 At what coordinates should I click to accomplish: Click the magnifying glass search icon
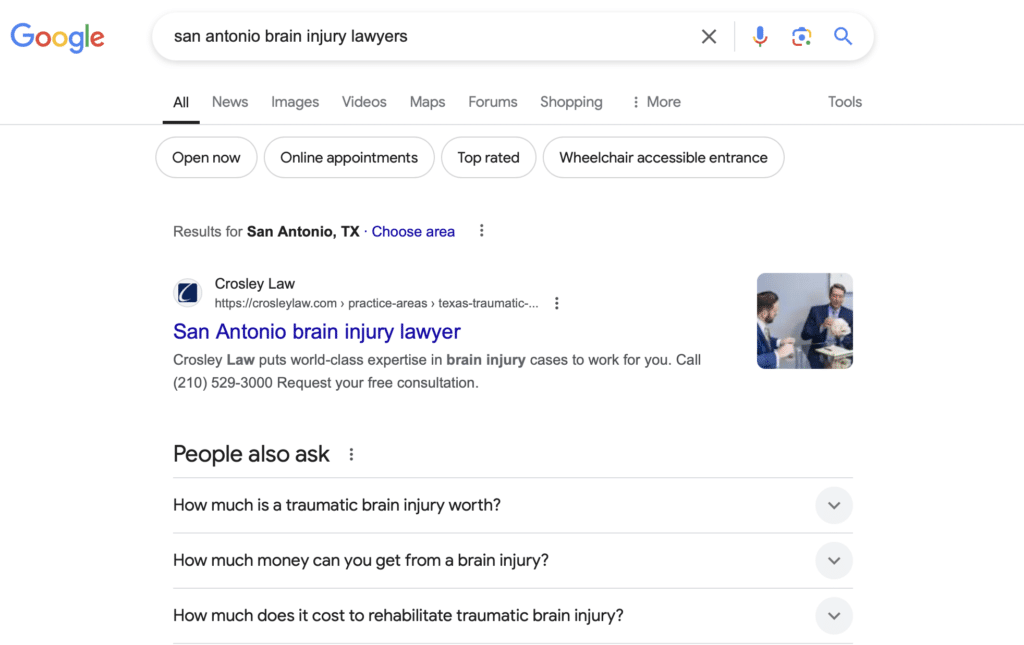coord(843,37)
